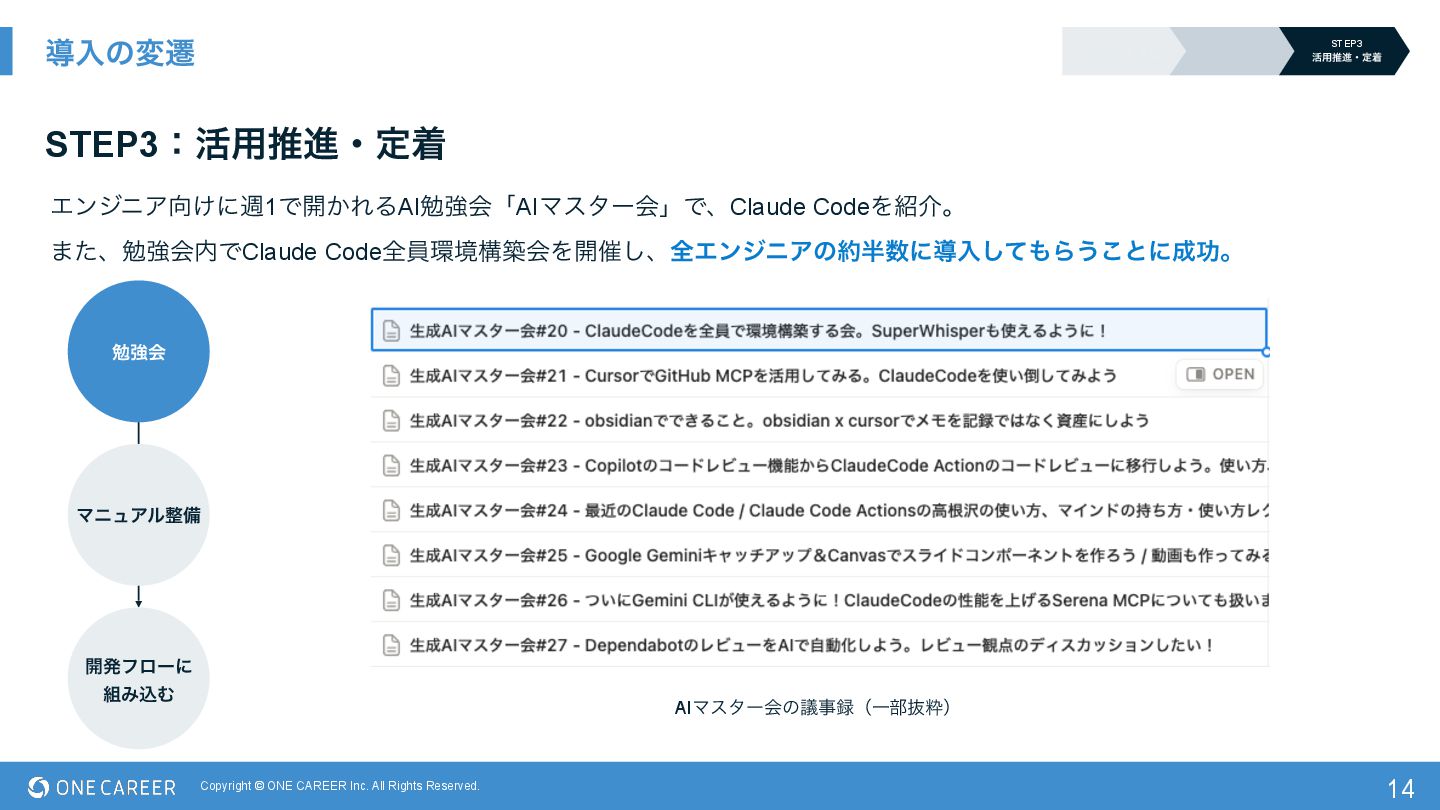Click the sentence mentioning AIマスター会 and Claude Code
Viewport: 1440px width, 810px height.
pos(506,206)
